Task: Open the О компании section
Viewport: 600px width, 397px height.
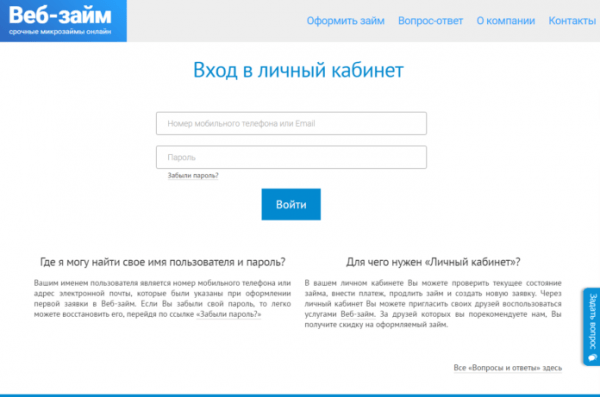Action: click(x=505, y=21)
